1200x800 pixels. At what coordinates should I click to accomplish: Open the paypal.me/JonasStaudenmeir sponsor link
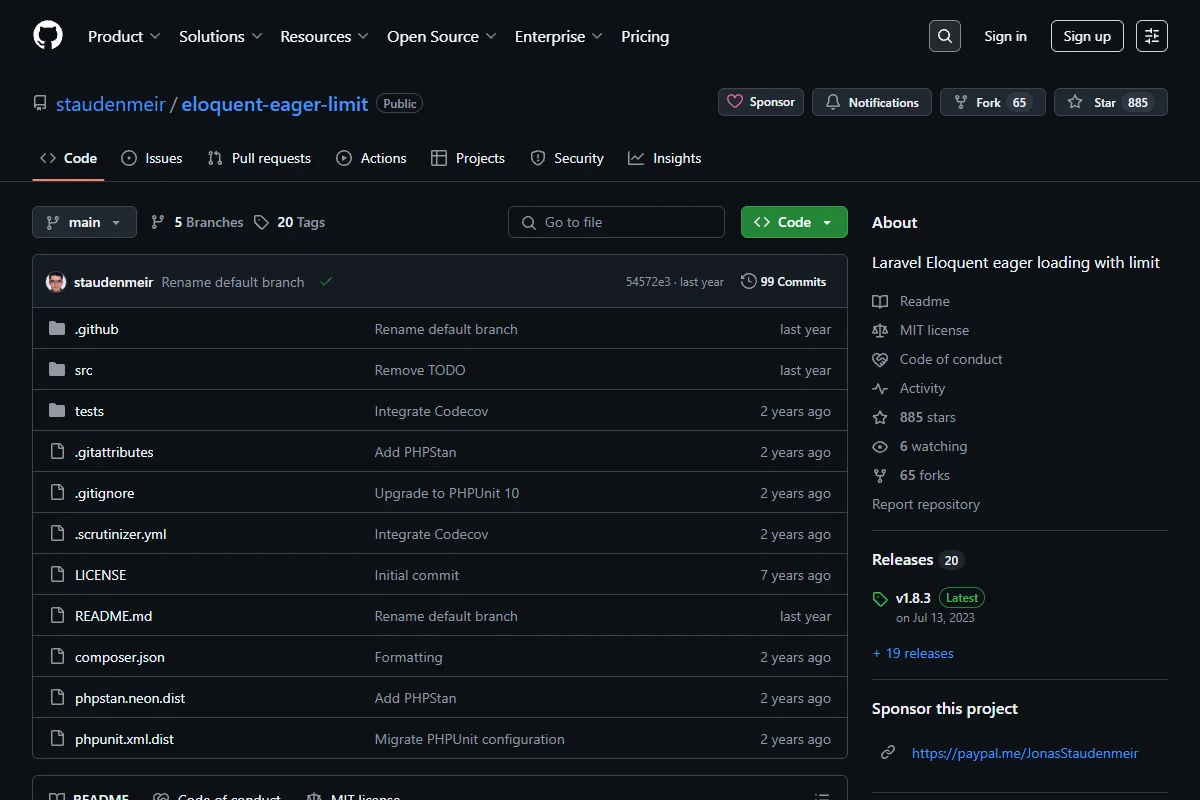(1025, 753)
